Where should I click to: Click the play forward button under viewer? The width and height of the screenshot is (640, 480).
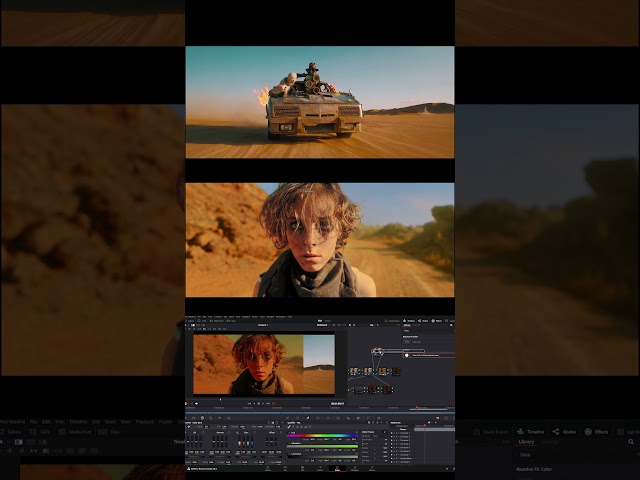pyautogui.click(x=263, y=404)
